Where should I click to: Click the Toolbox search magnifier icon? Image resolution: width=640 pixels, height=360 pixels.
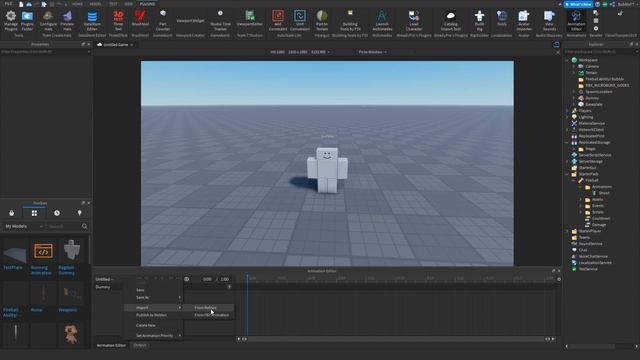coord(84,226)
